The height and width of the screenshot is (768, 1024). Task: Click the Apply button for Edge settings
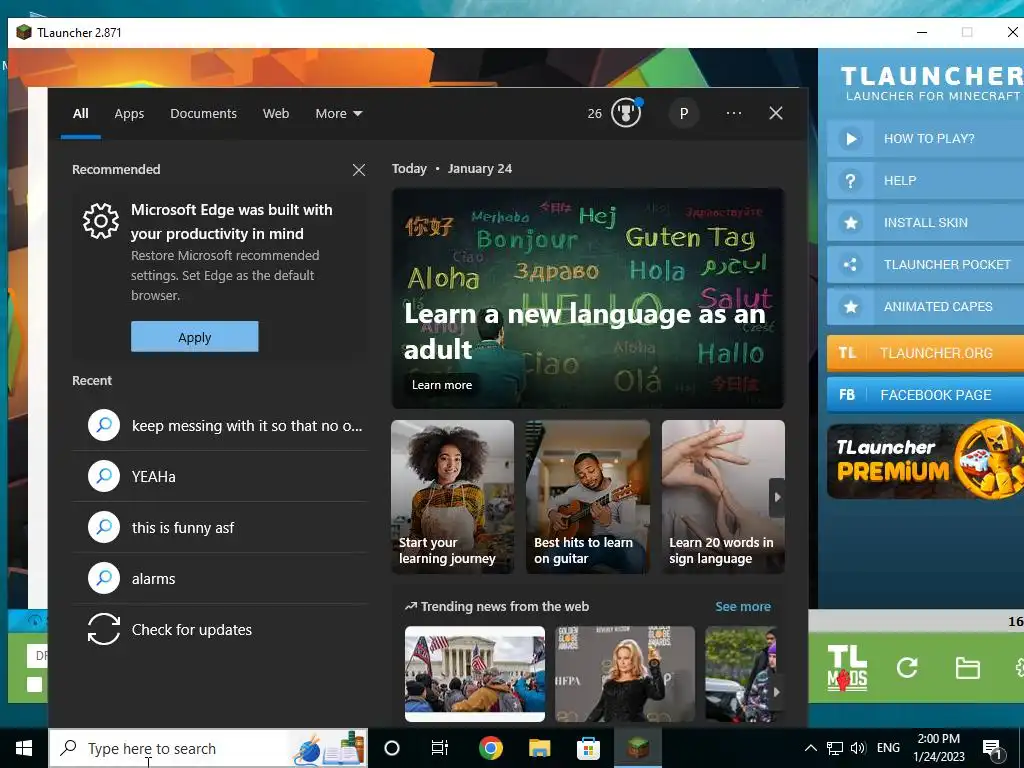point(195,337)
